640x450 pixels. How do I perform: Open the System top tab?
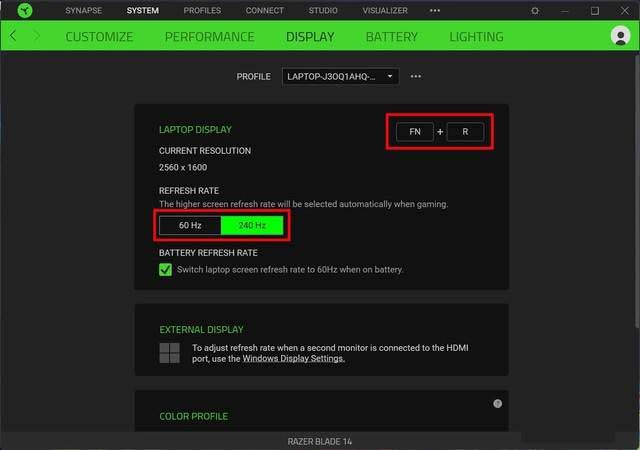142,11
